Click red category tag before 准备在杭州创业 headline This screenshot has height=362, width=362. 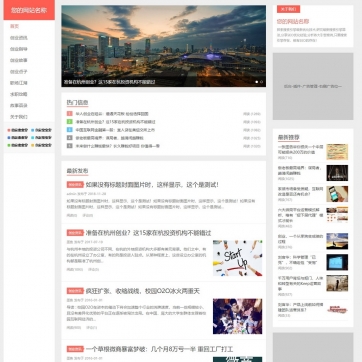[75, 233]
